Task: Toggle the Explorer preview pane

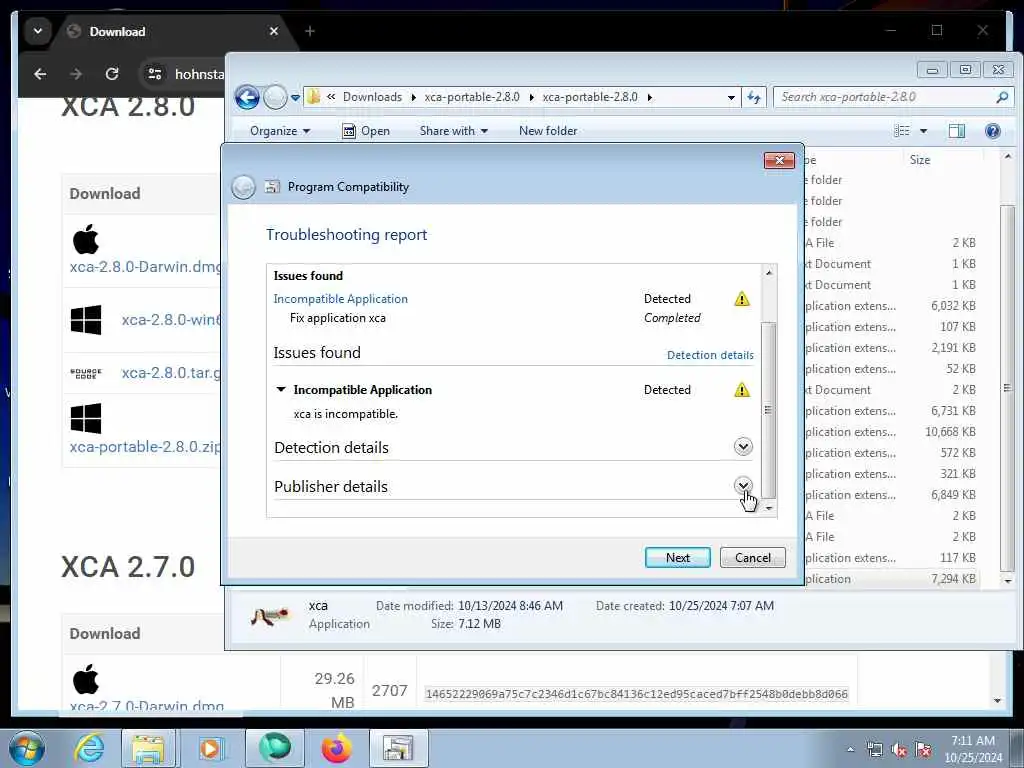Action: (x=957, y=131)
